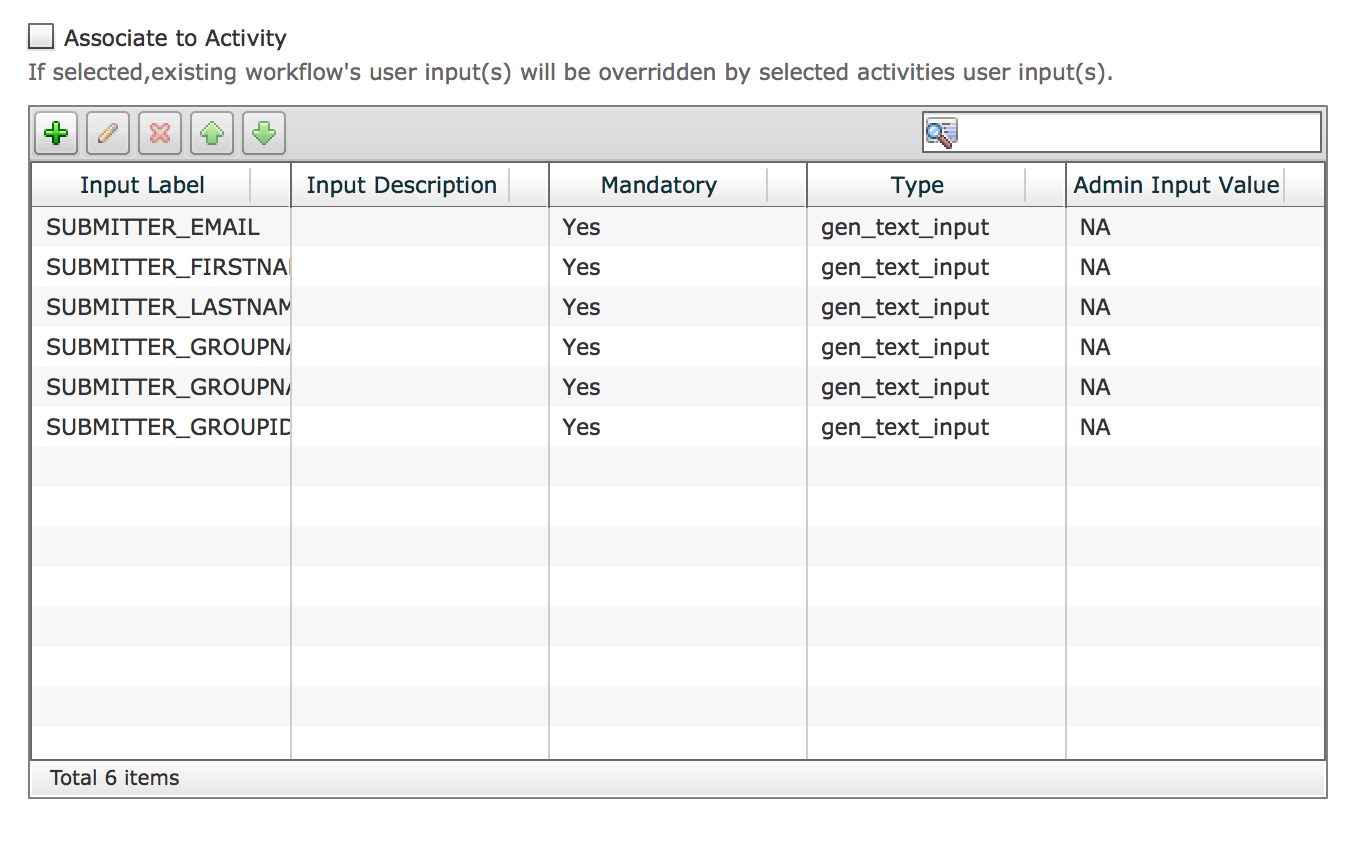This screenshot has height=842, width=1368.
Task: Enable the Associate to Activity checkbox
Action: [x=41, y=38]
